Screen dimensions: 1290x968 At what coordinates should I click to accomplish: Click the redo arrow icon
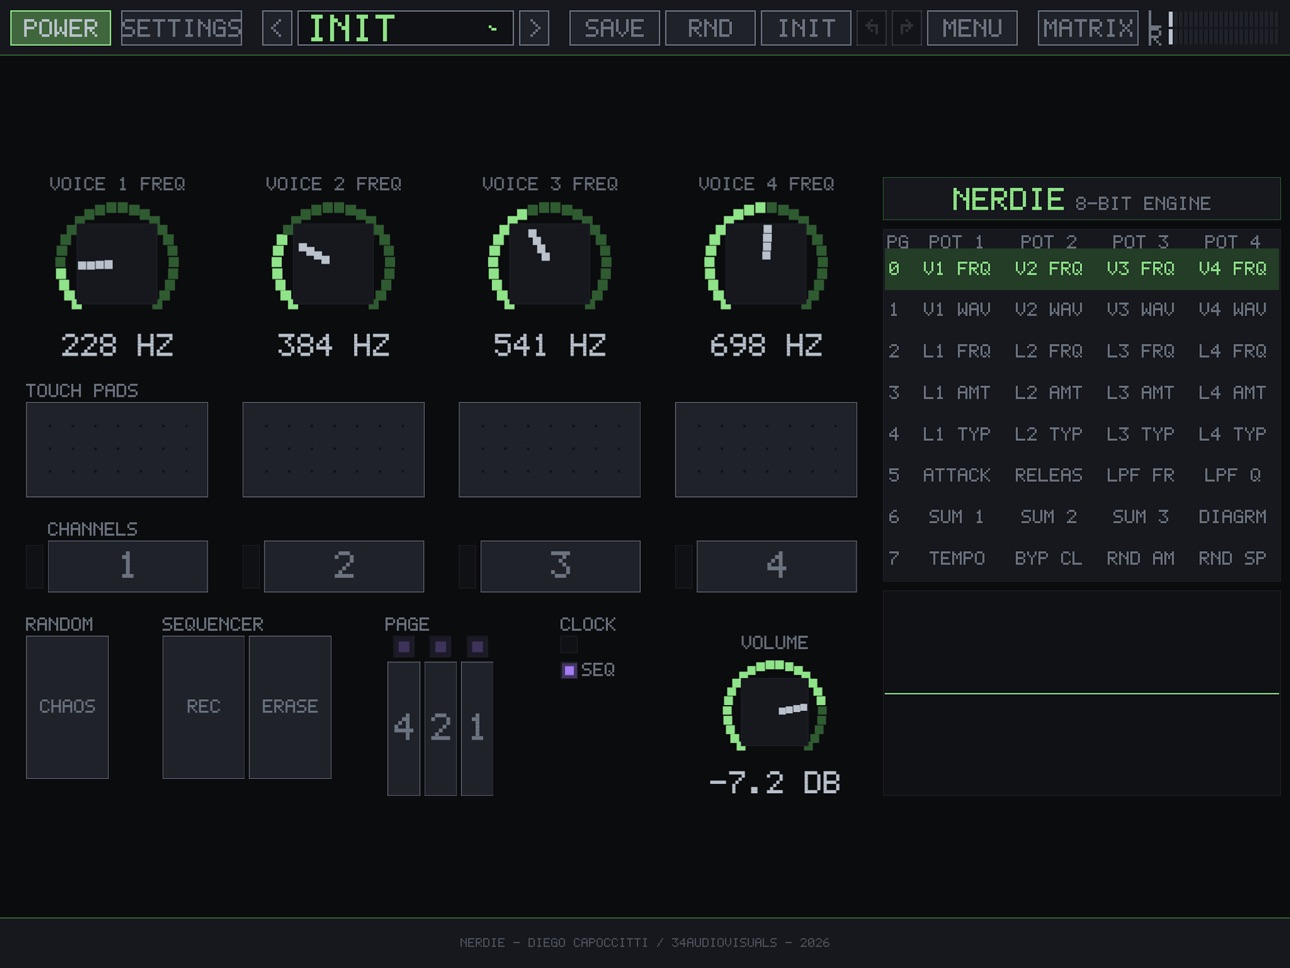(x=906, y=28)
